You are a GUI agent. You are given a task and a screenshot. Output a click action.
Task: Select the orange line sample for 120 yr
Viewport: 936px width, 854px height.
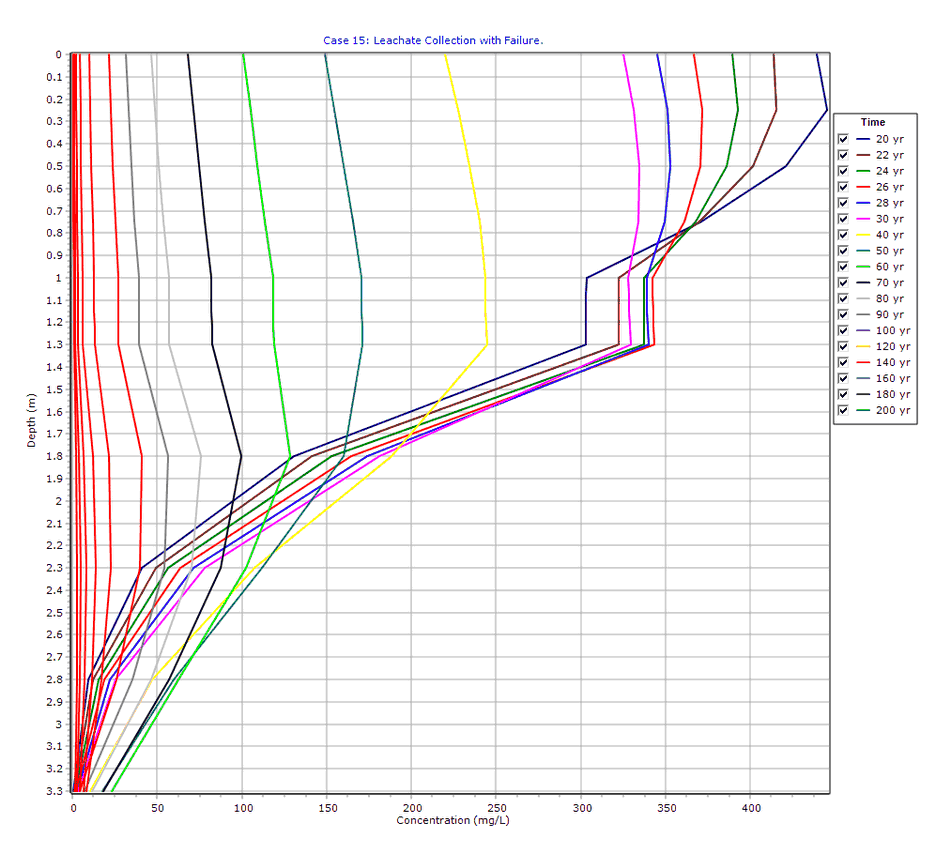point(863,347)
